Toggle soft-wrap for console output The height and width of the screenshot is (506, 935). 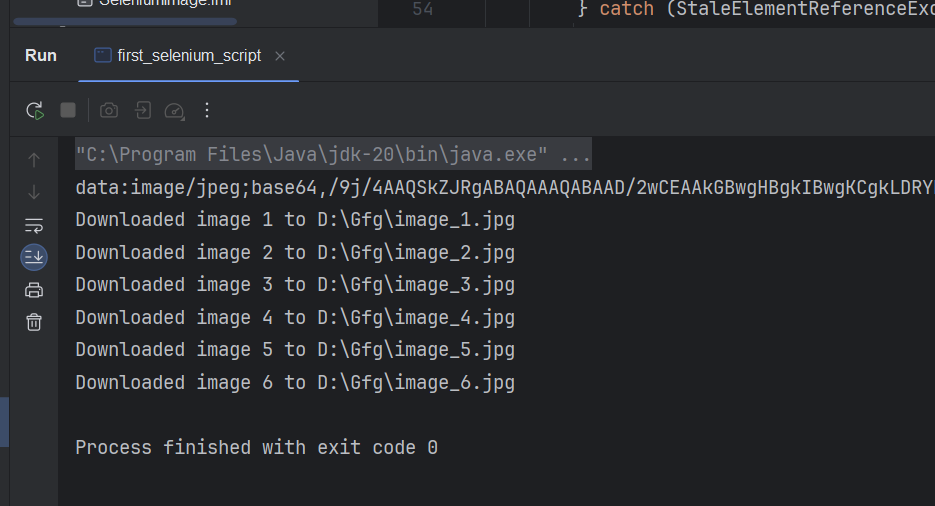pos(34,225)
